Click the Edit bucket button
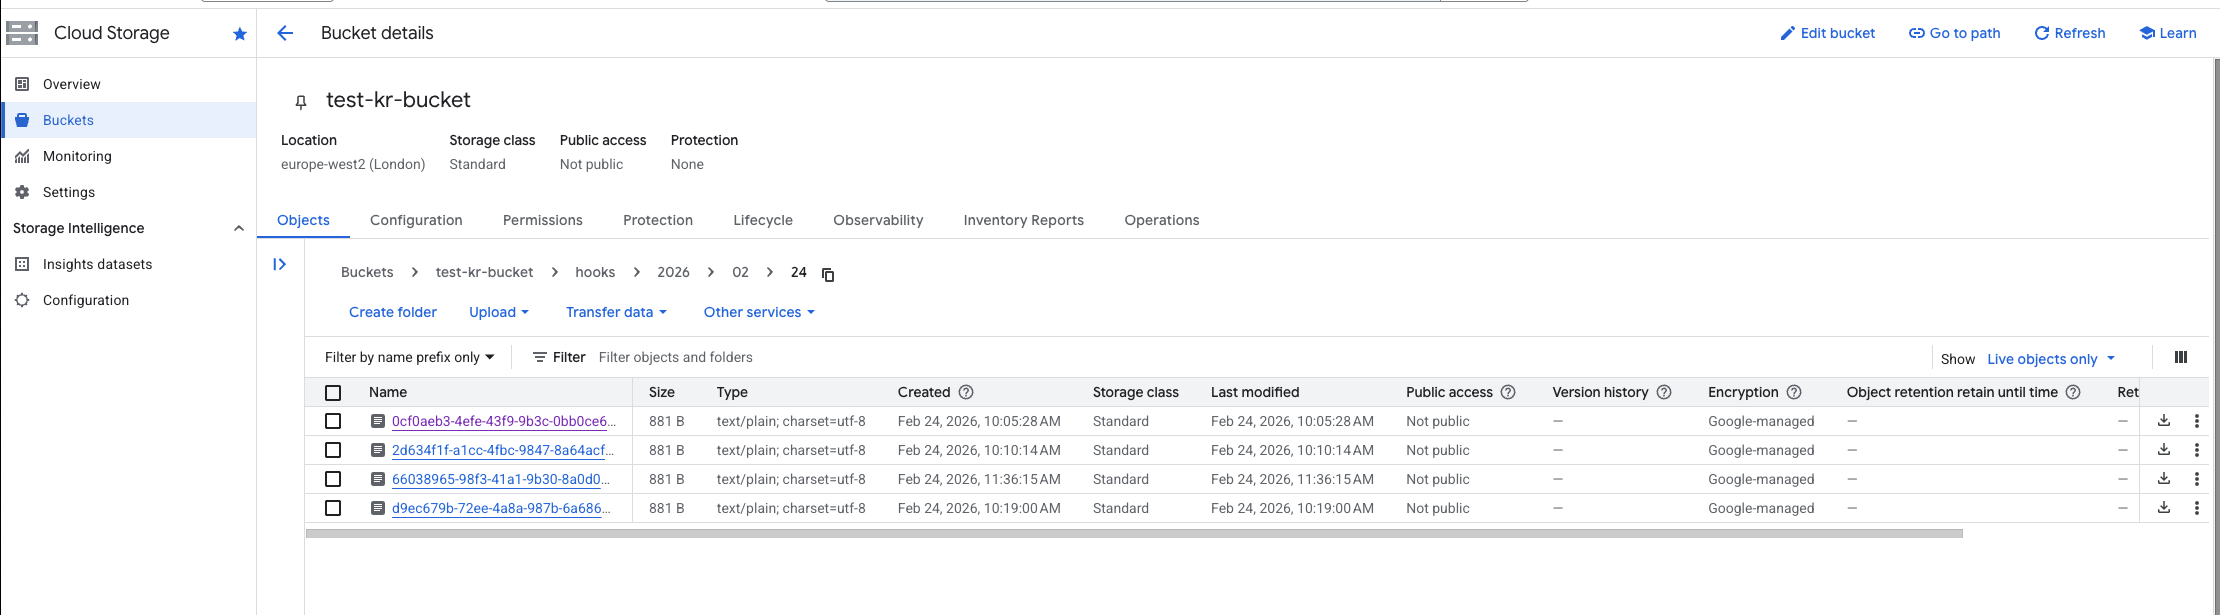The height and width of the screenshot is (615, 2220). [1828, 33]
